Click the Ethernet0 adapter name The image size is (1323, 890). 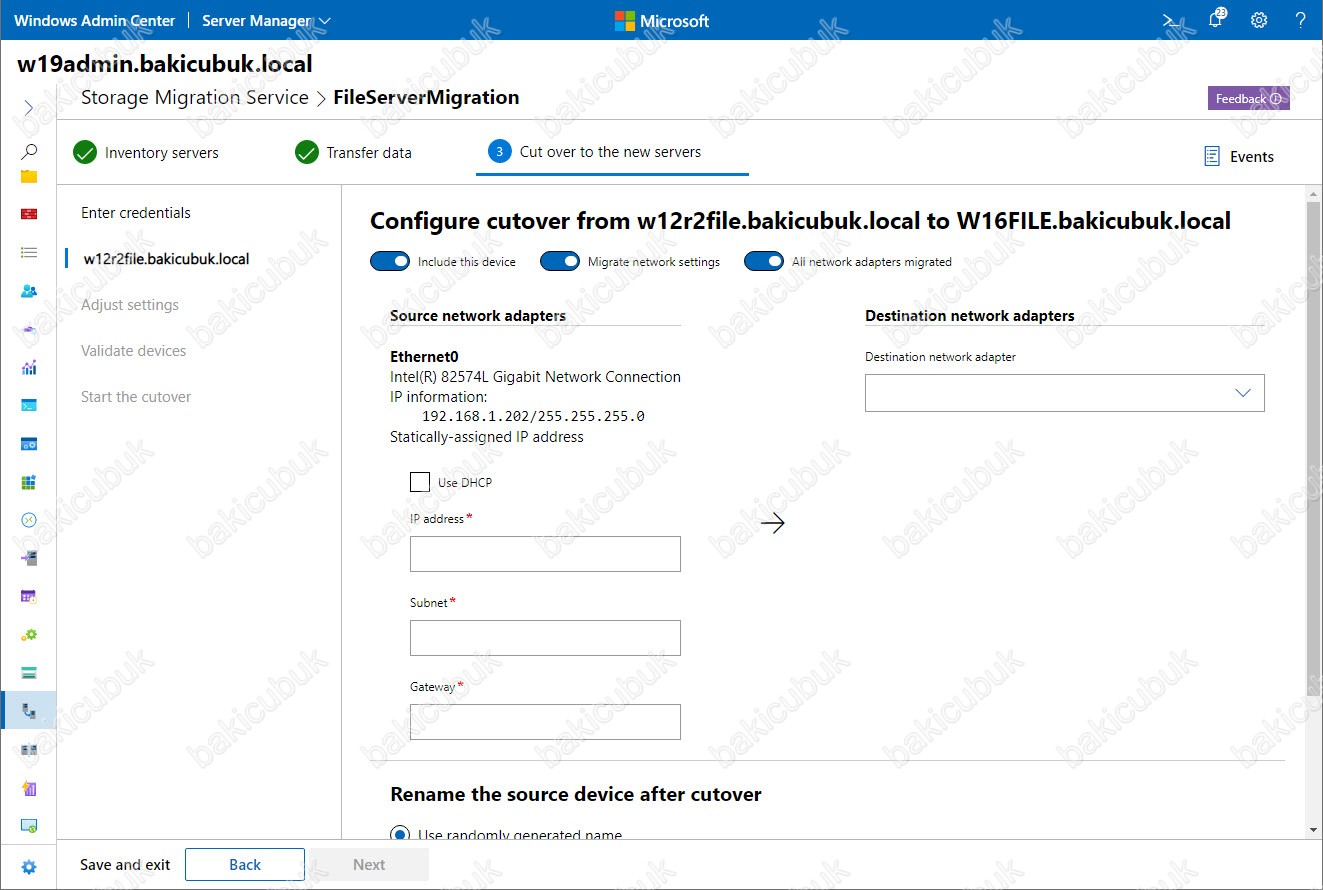(424, 357)
